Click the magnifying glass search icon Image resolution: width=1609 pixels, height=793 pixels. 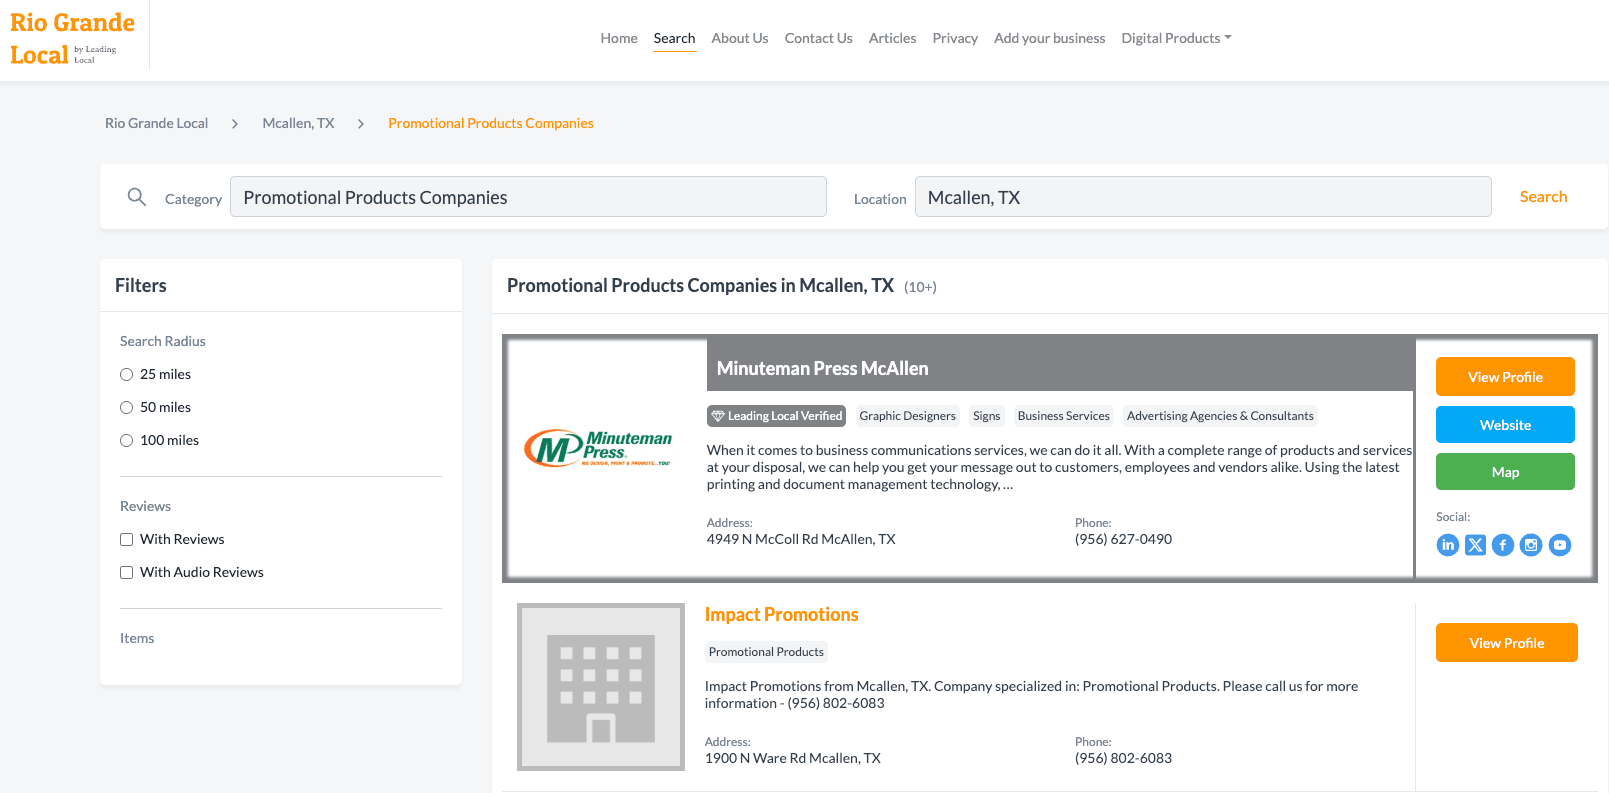tap(137, 197)
